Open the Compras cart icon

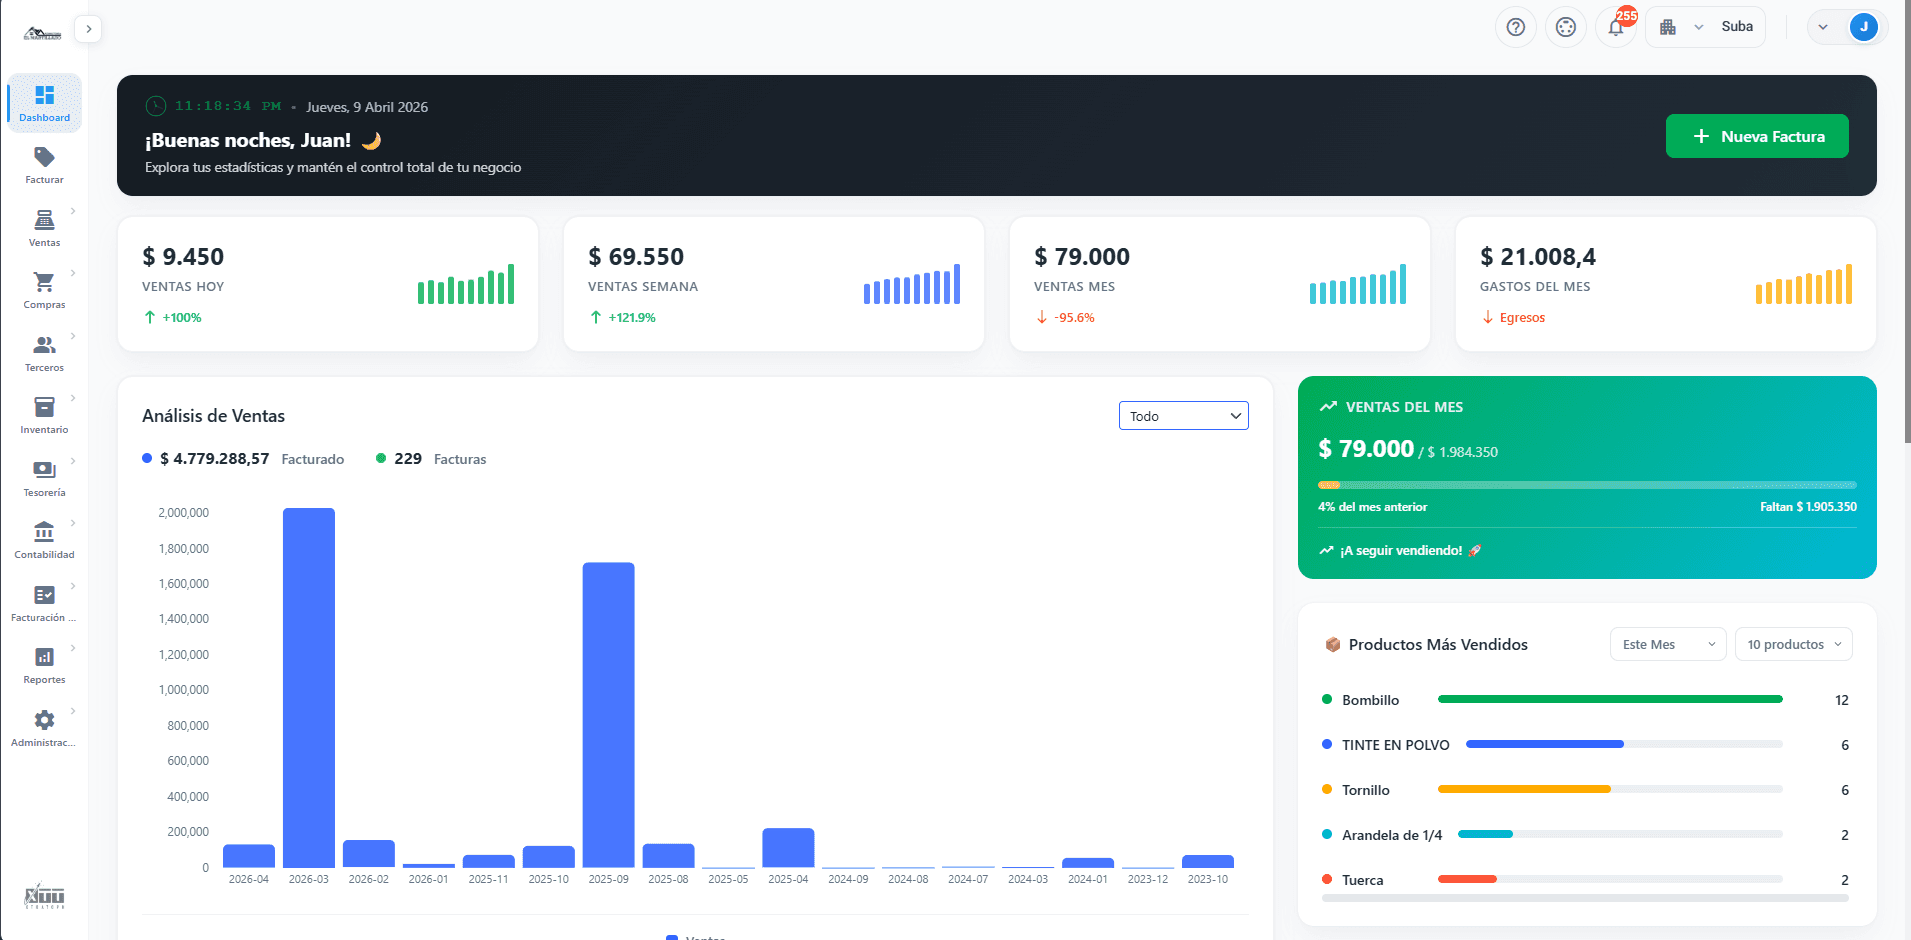click(x=44, y=282)
